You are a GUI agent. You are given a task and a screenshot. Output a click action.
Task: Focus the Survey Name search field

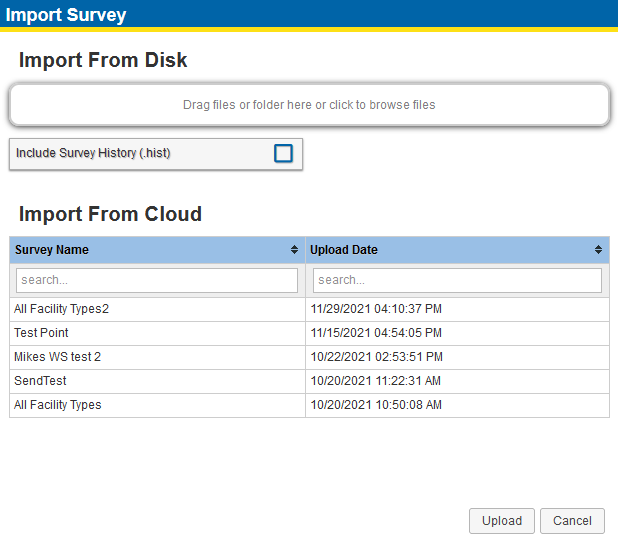157,280
